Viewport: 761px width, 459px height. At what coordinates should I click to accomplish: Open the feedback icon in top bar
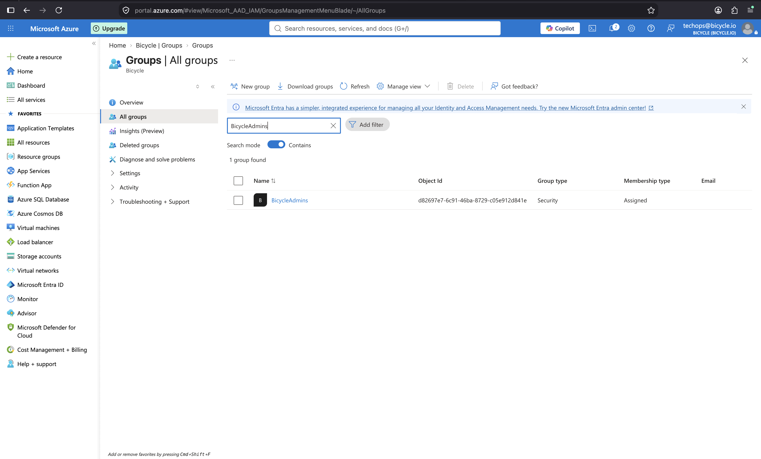point(670,29)
